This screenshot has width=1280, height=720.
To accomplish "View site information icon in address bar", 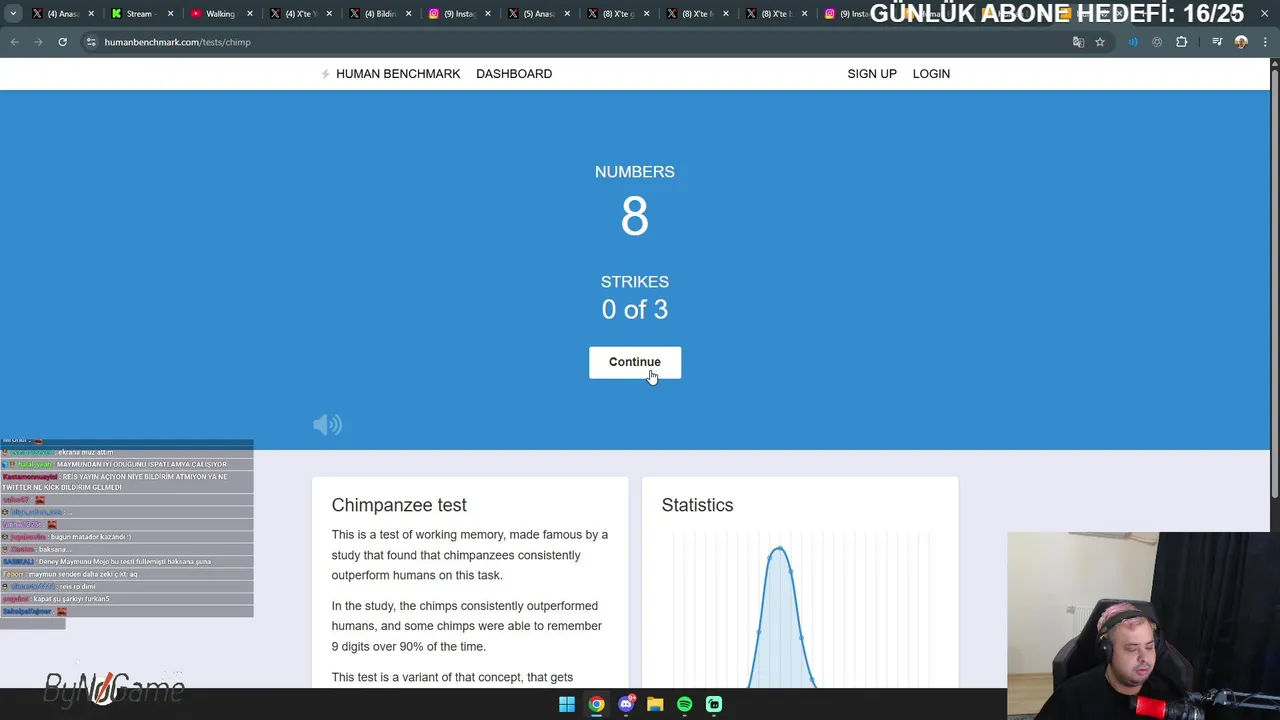I will pyautogui.click(x=91, y=42).
